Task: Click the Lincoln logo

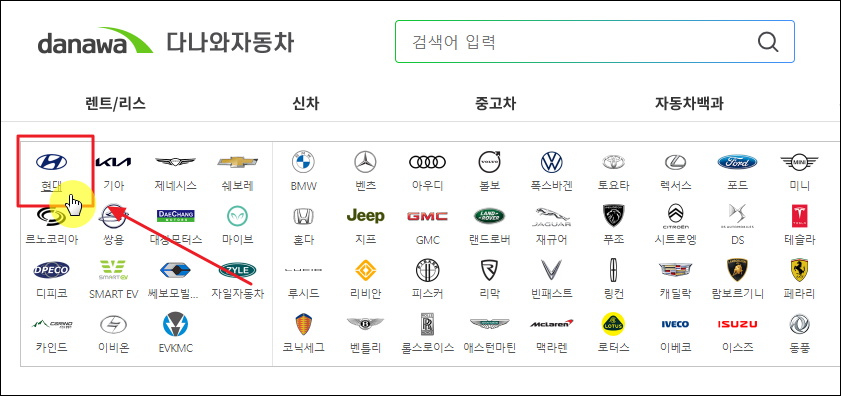Action: (x=614, y=270)
